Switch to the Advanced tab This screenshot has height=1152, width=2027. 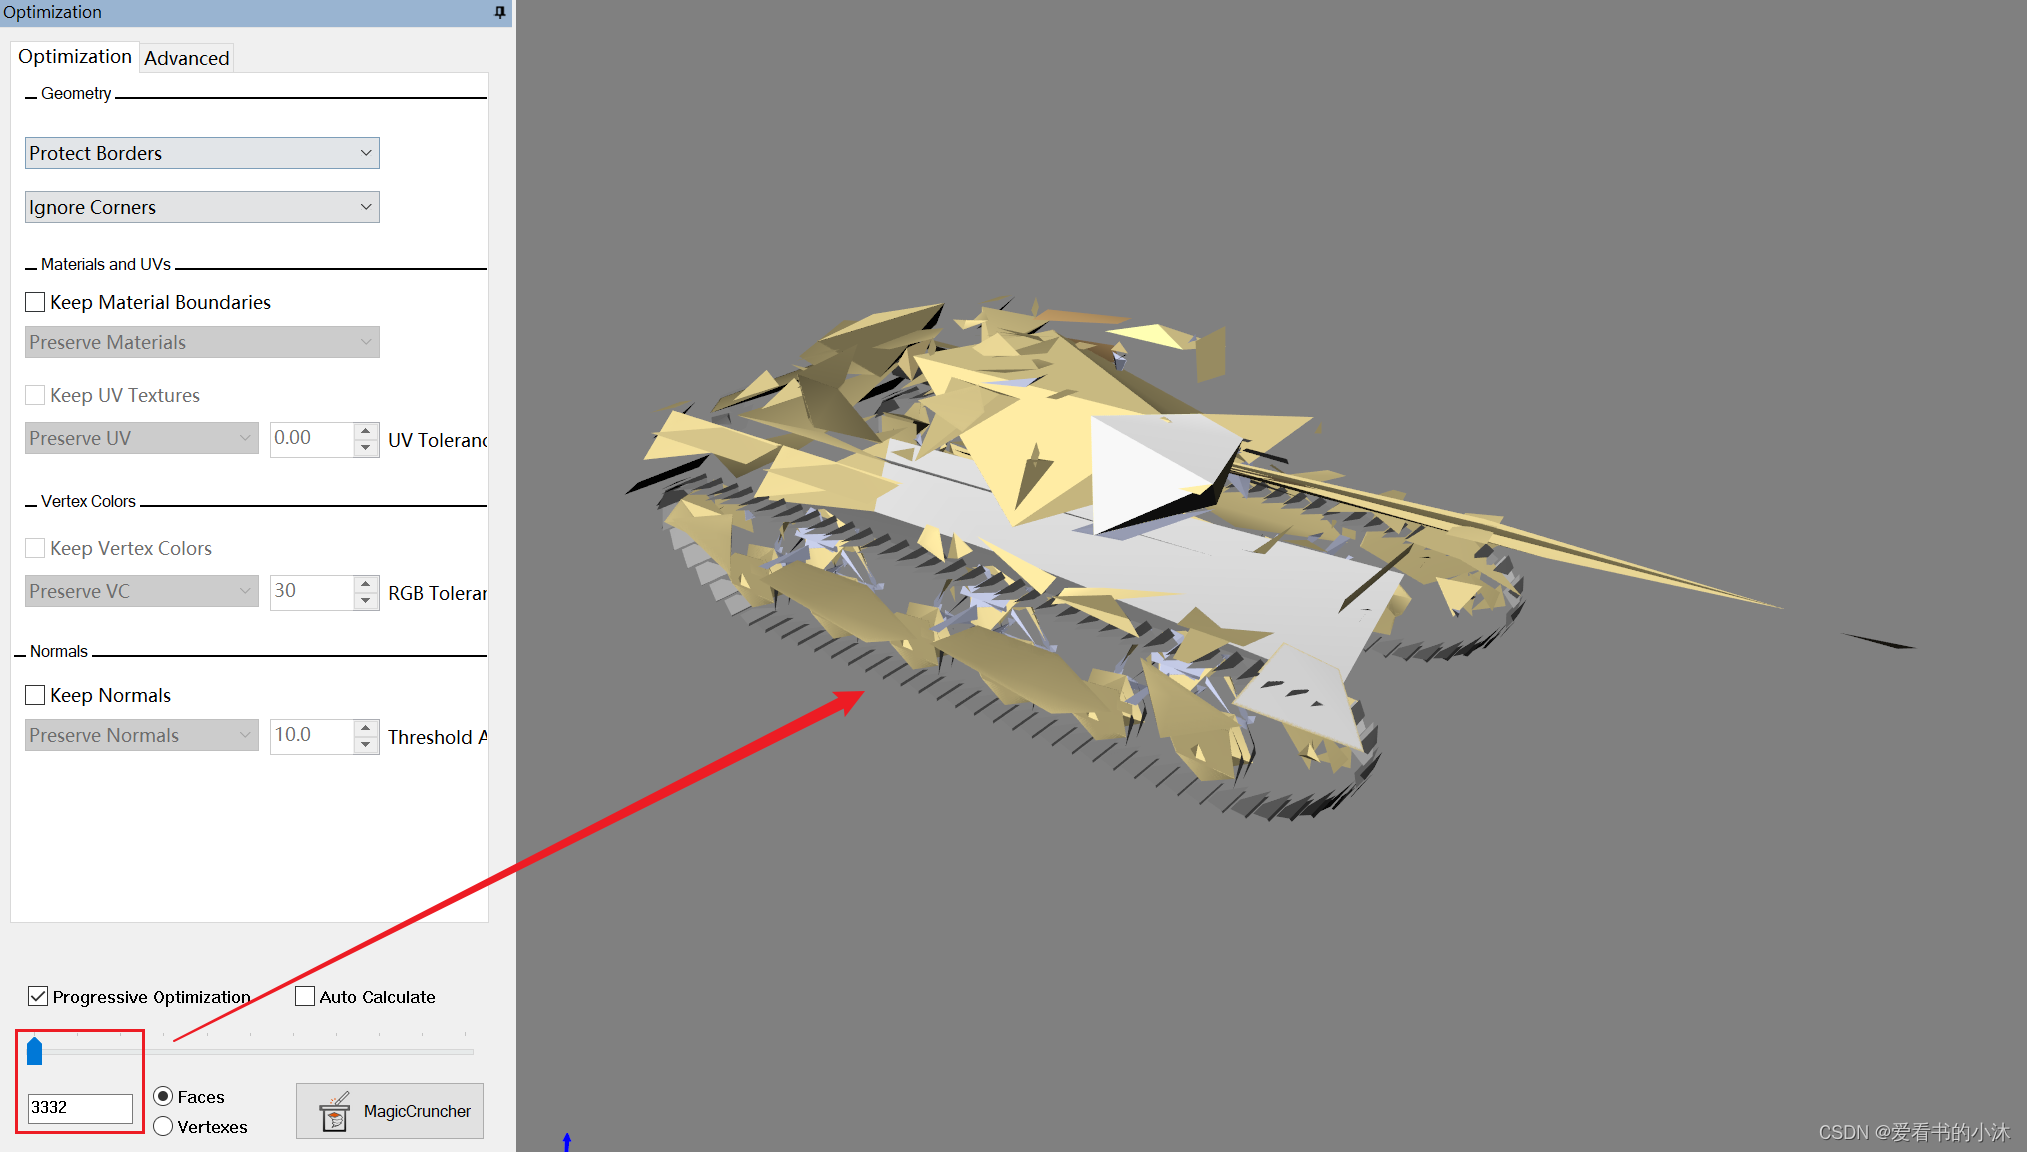185,56
